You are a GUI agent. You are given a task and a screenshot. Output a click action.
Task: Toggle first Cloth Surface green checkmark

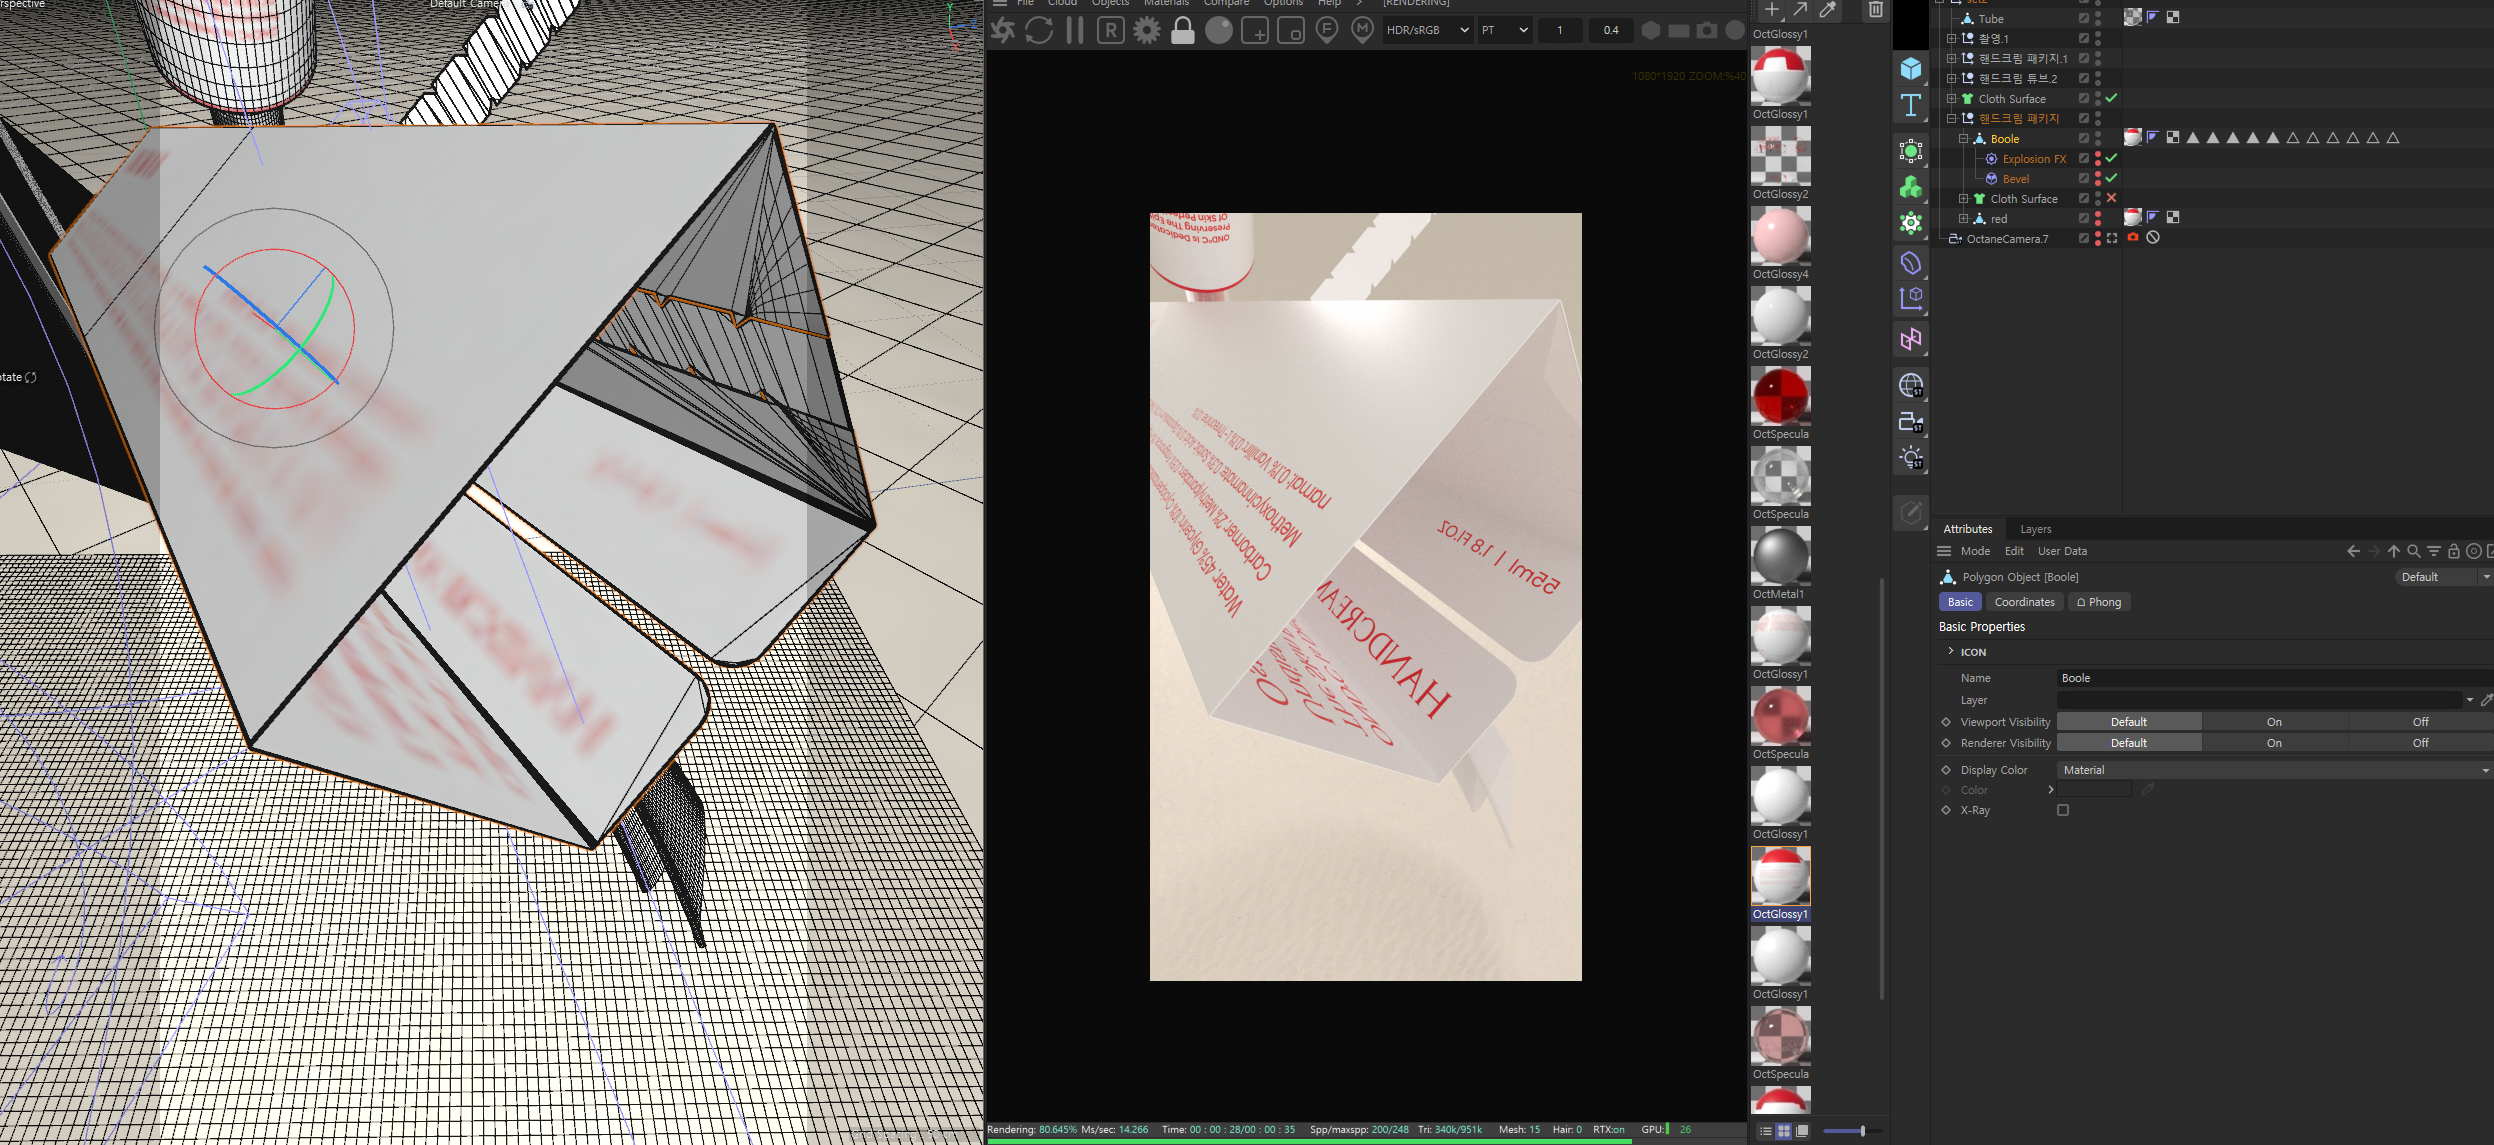point(2111,98)
